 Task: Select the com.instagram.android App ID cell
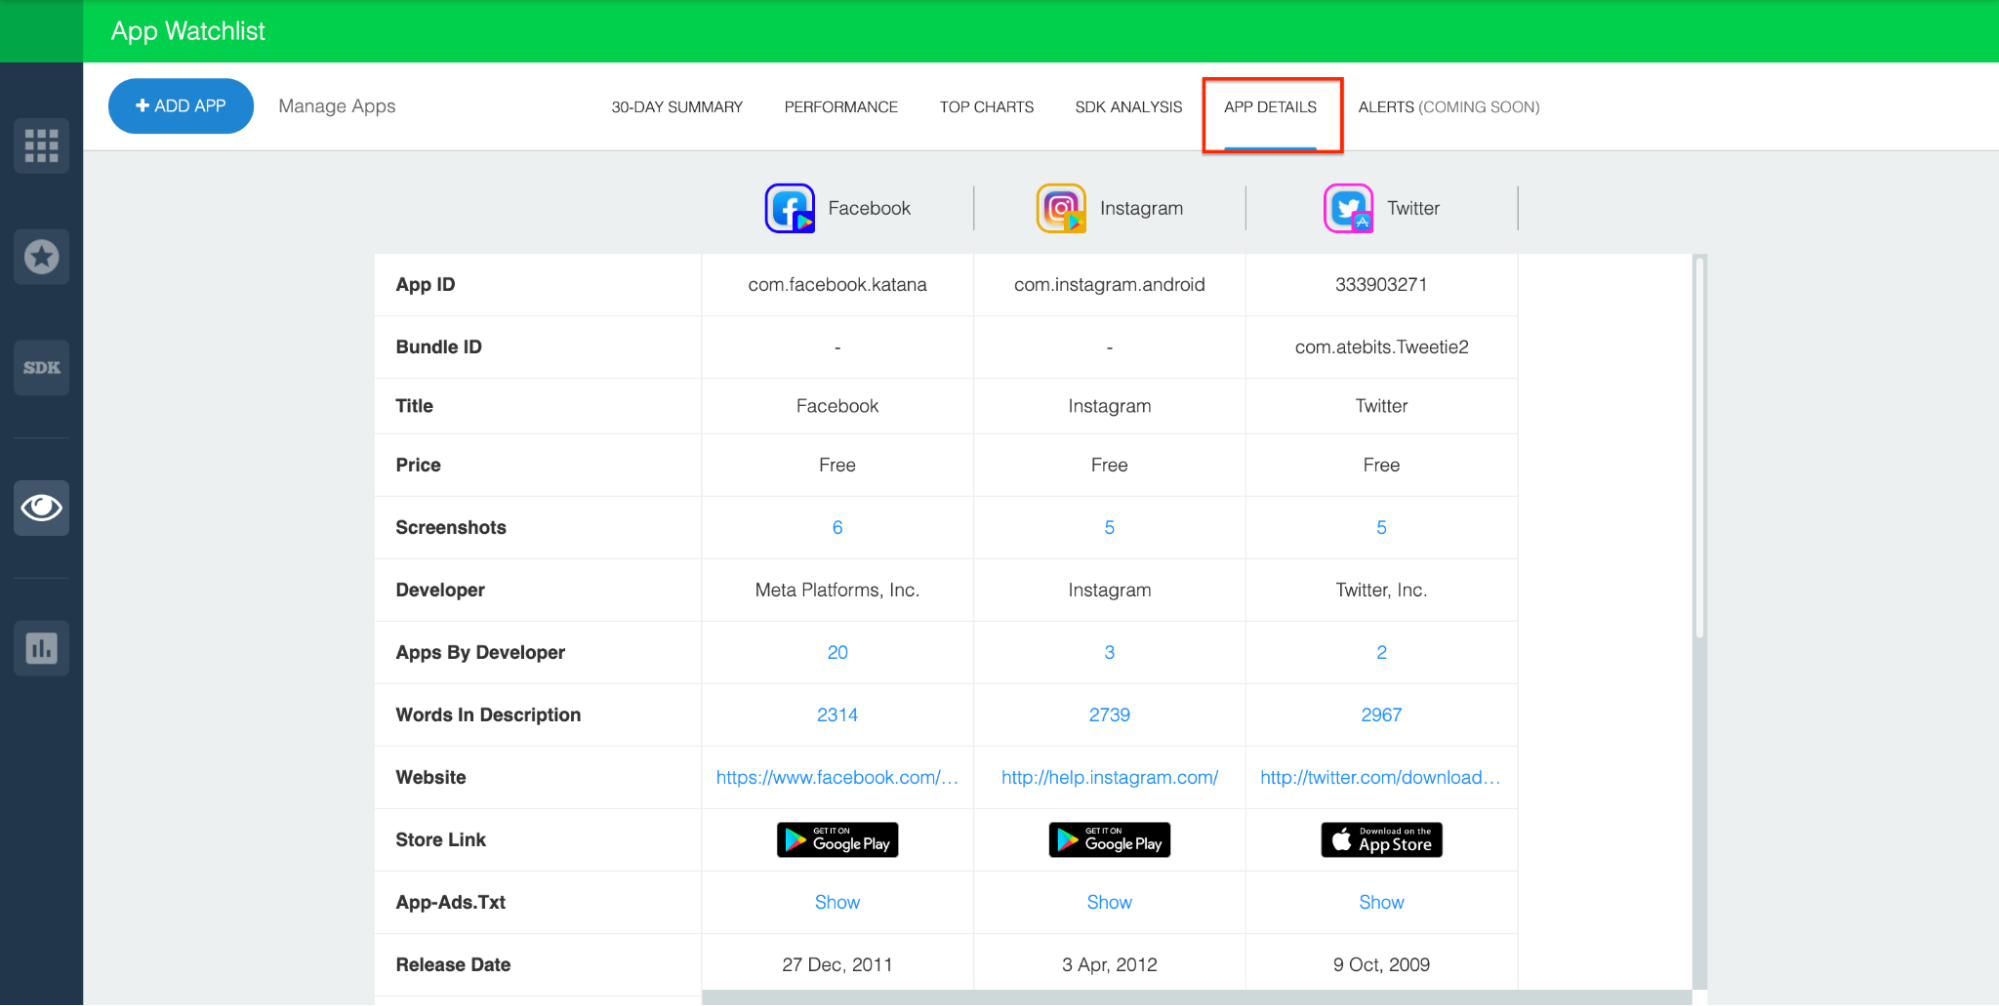1109,285
